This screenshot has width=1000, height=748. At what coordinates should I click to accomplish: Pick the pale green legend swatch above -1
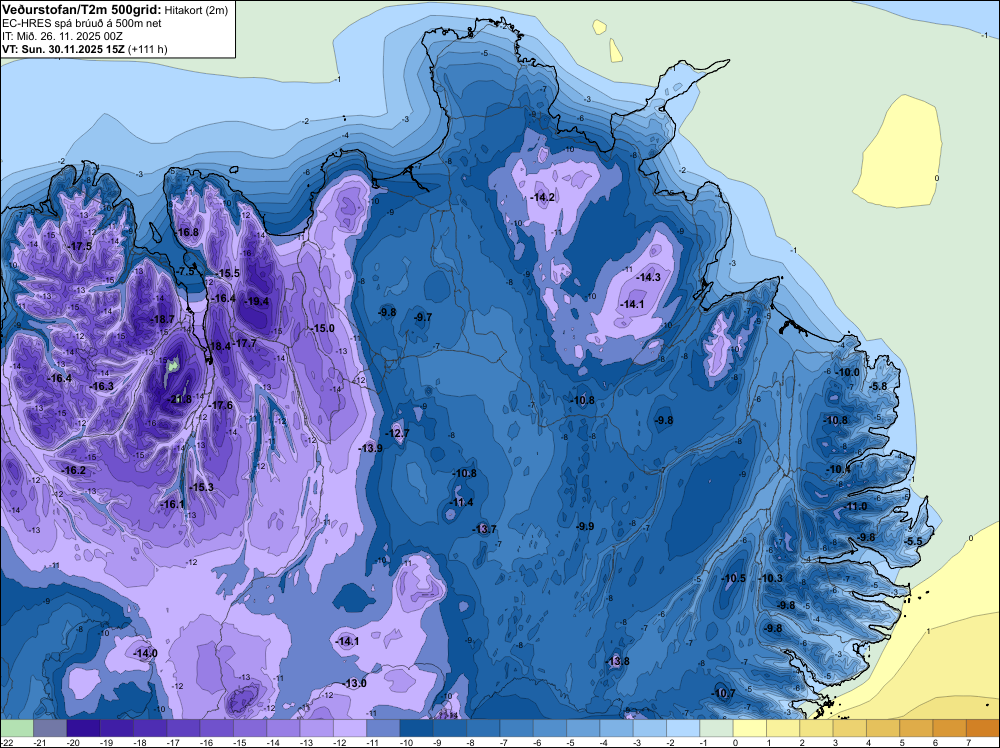[716, 728]
